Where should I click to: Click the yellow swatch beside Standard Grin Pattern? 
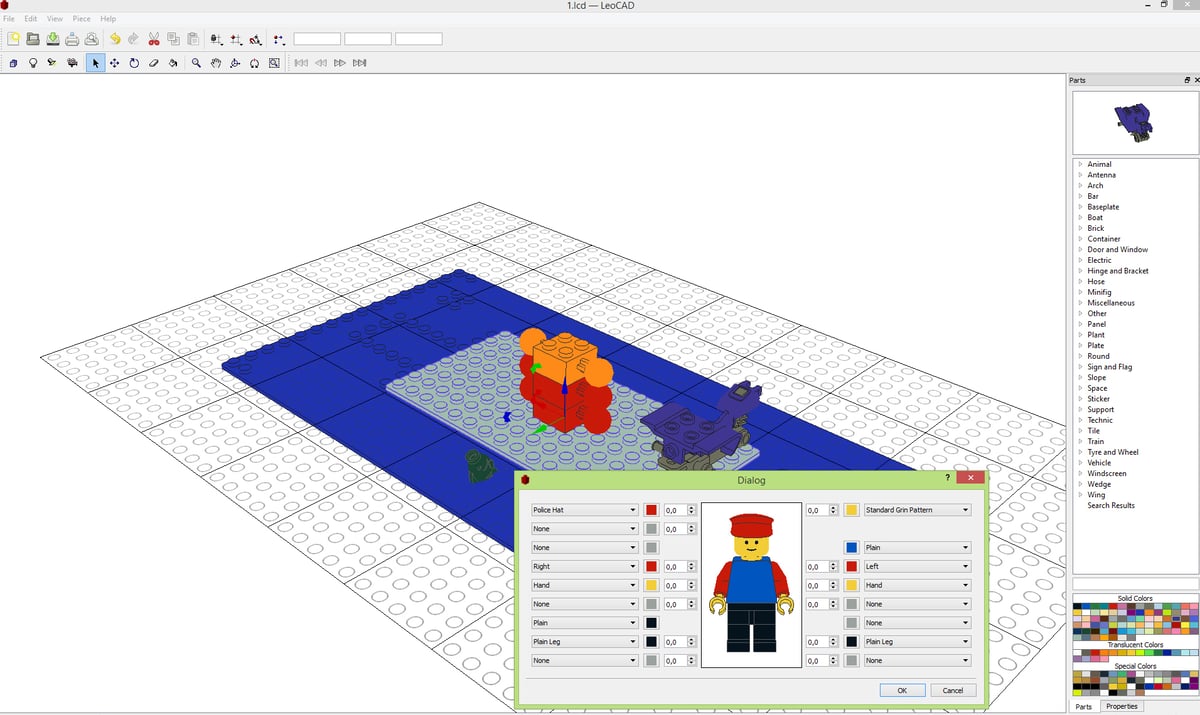tap(852, 510)
